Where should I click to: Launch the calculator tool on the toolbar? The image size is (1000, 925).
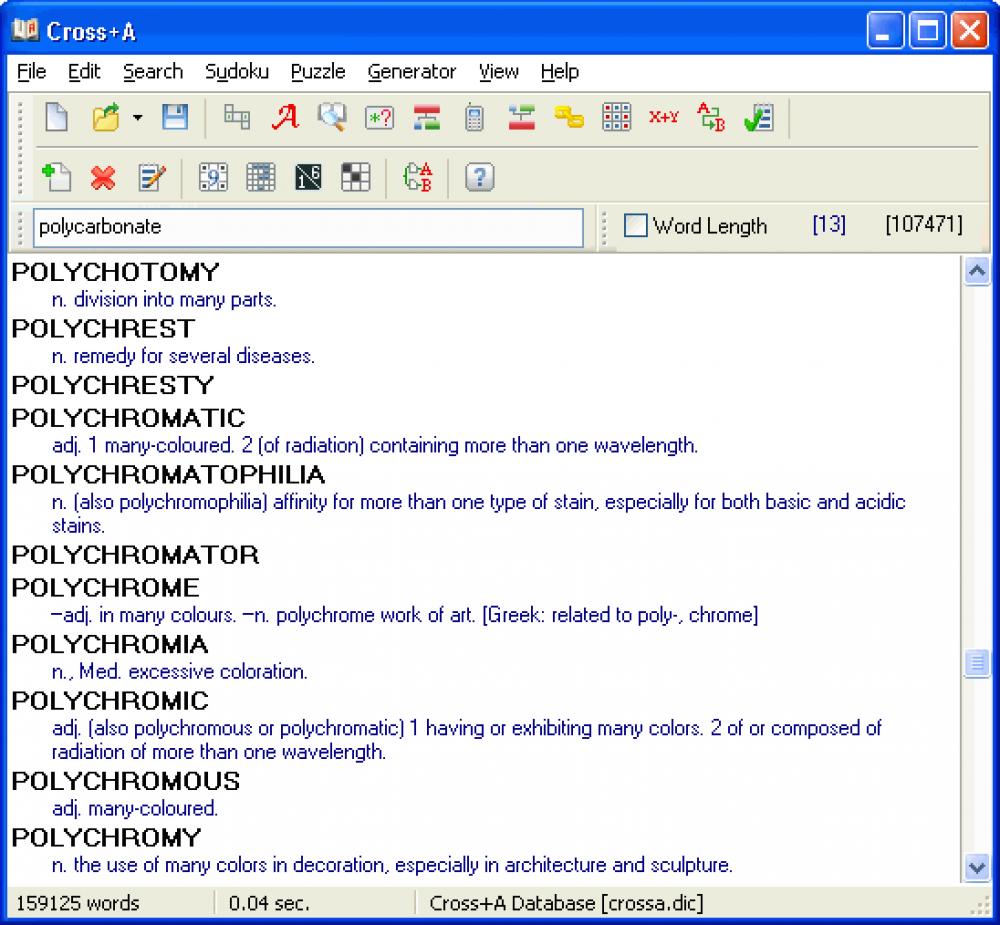(x=472, y=117)
